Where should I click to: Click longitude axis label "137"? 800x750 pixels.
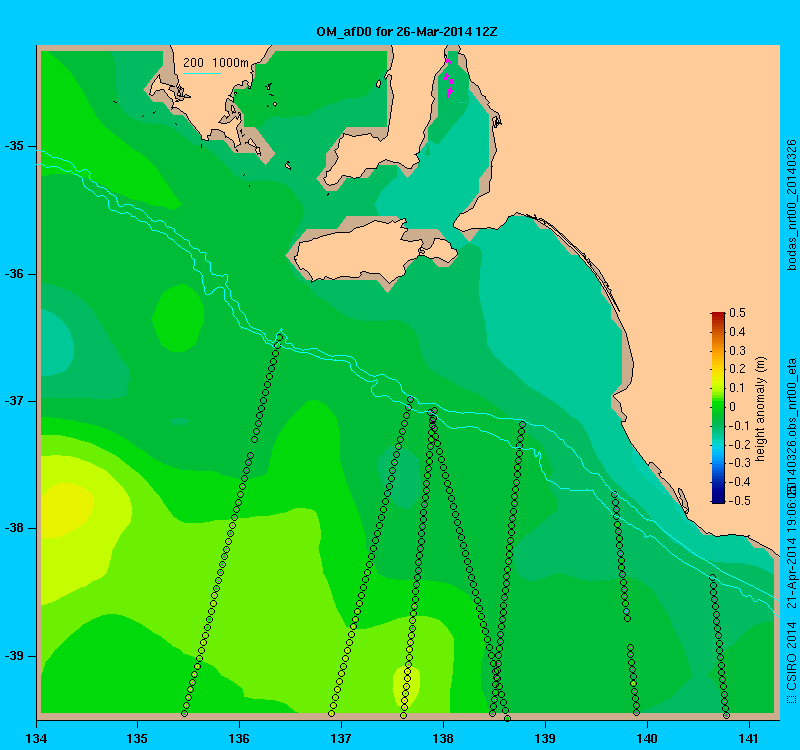341,739
